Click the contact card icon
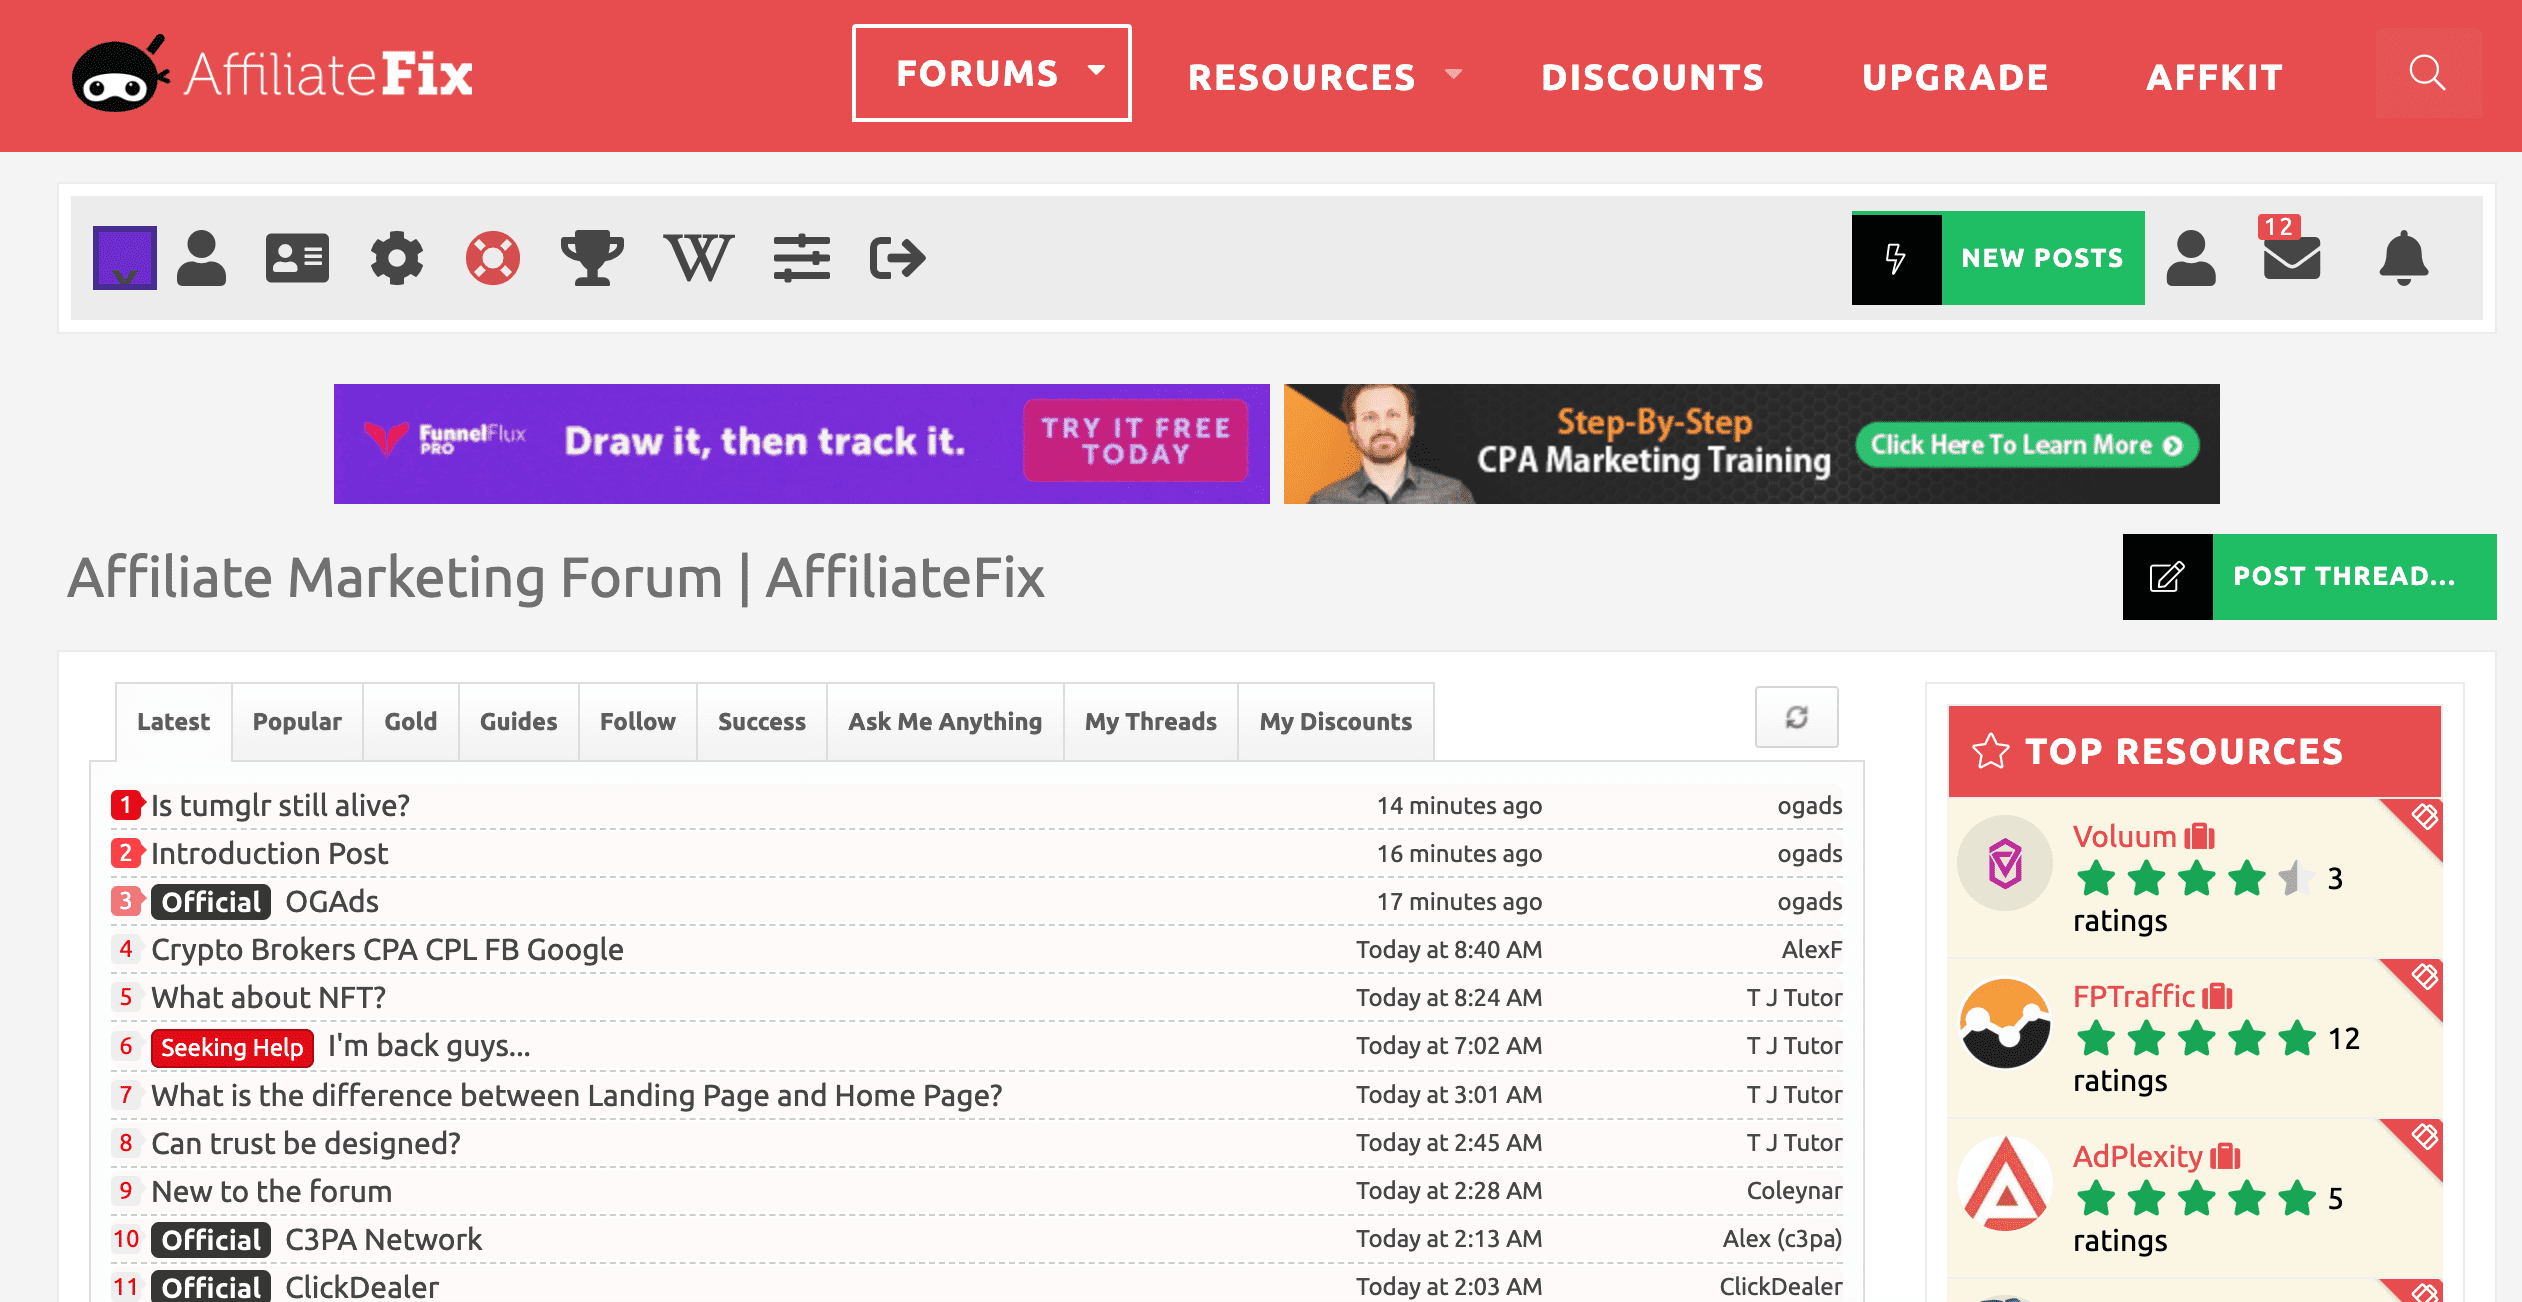The width and height of the screenshot is (2522, 1302). tap(297, 258)
